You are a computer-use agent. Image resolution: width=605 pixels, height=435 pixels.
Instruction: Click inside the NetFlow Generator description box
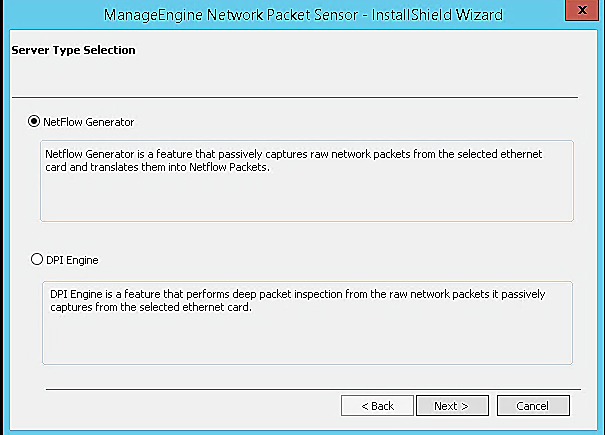point(306,195)
